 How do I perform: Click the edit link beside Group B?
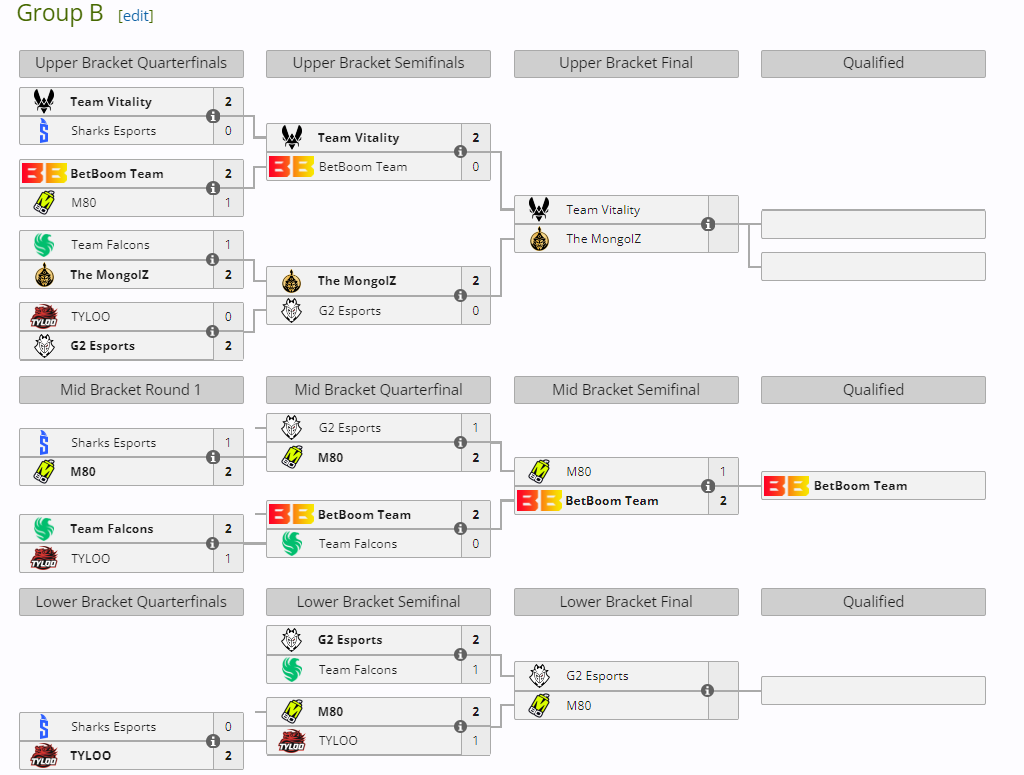coord(135,16)
